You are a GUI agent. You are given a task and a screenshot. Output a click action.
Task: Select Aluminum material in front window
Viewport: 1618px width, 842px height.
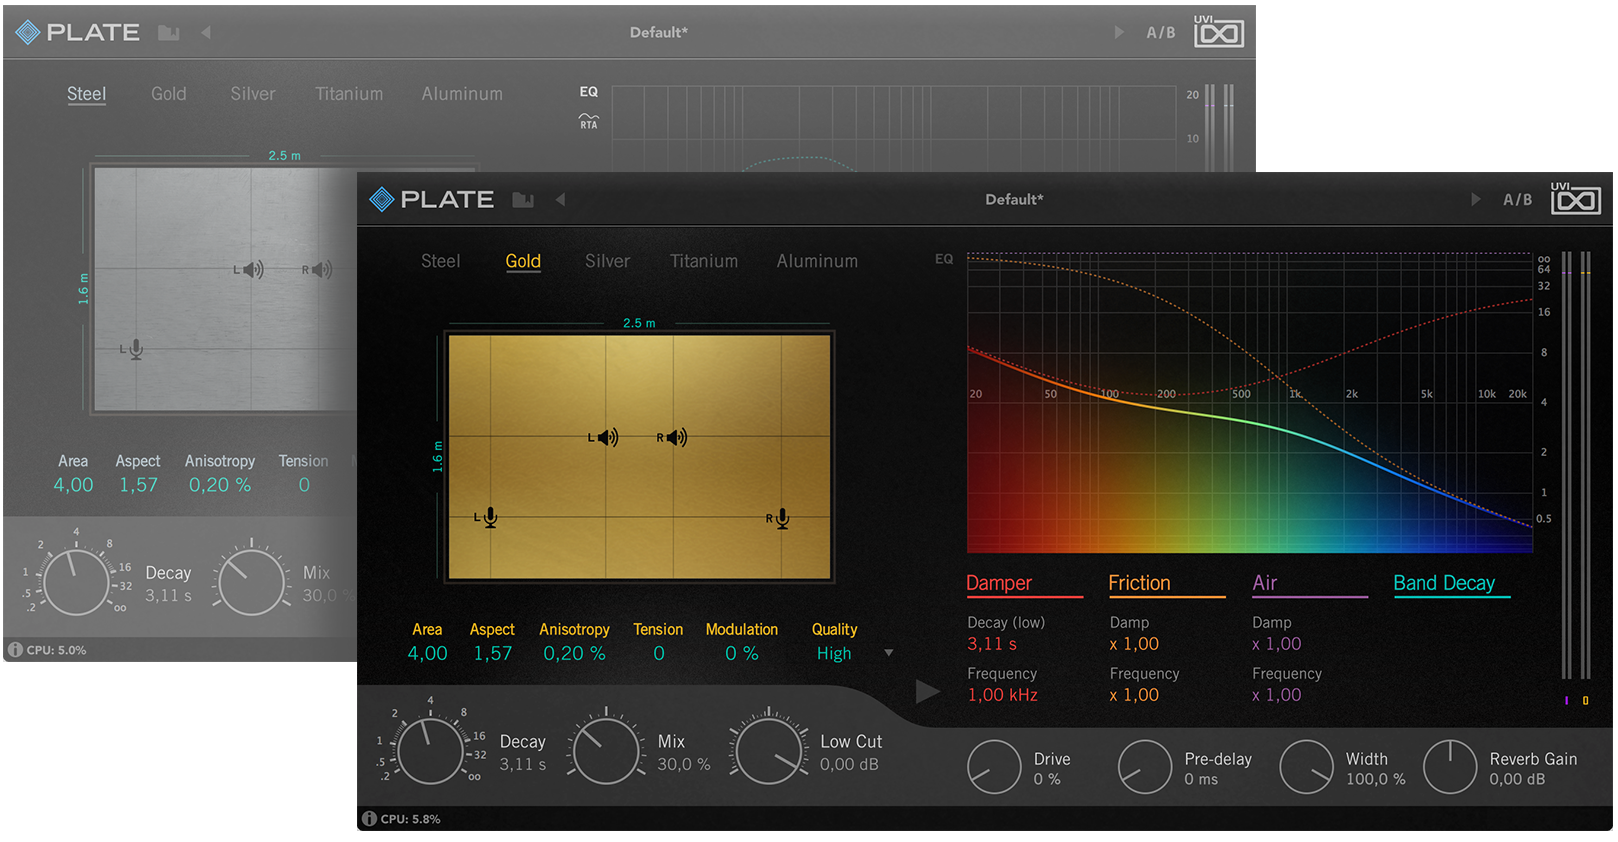click(817, 261)
